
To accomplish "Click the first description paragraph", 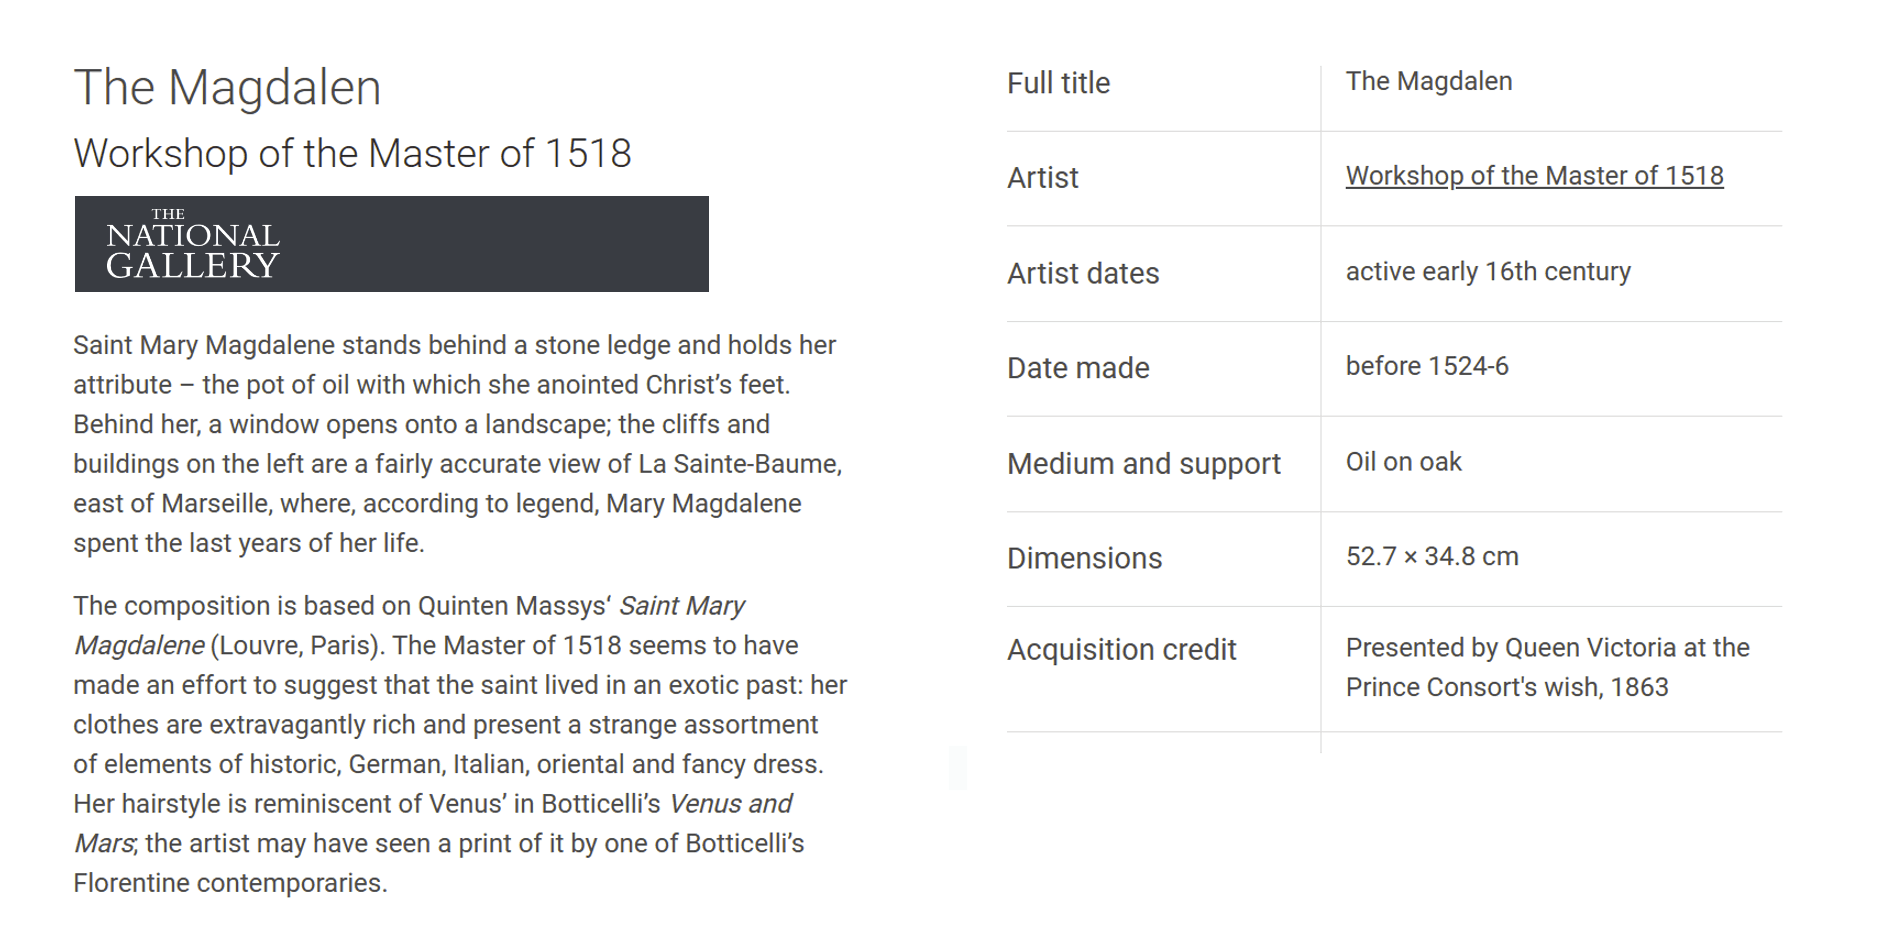I will (458, 444).
